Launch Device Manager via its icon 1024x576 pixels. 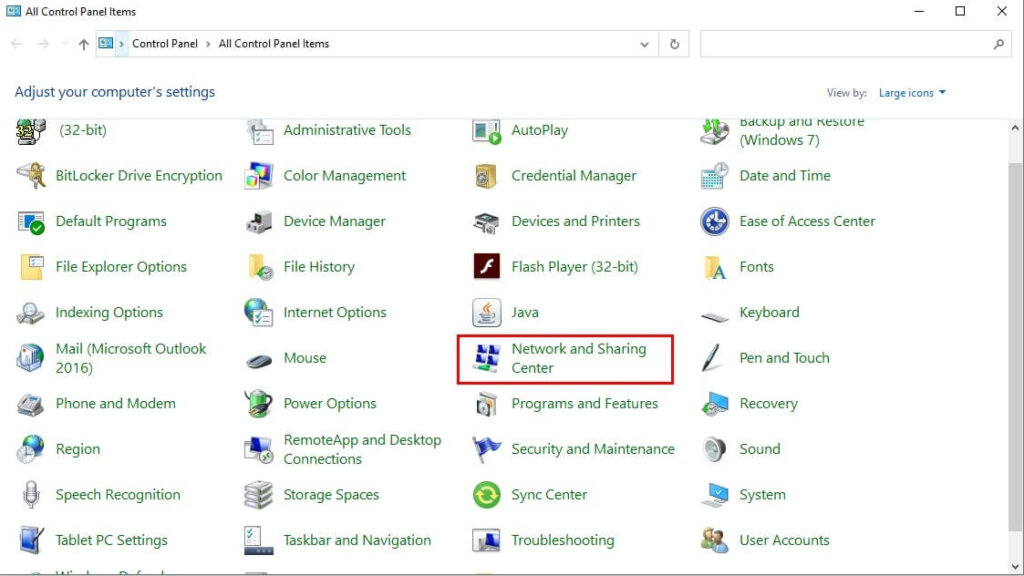(259, 221)
